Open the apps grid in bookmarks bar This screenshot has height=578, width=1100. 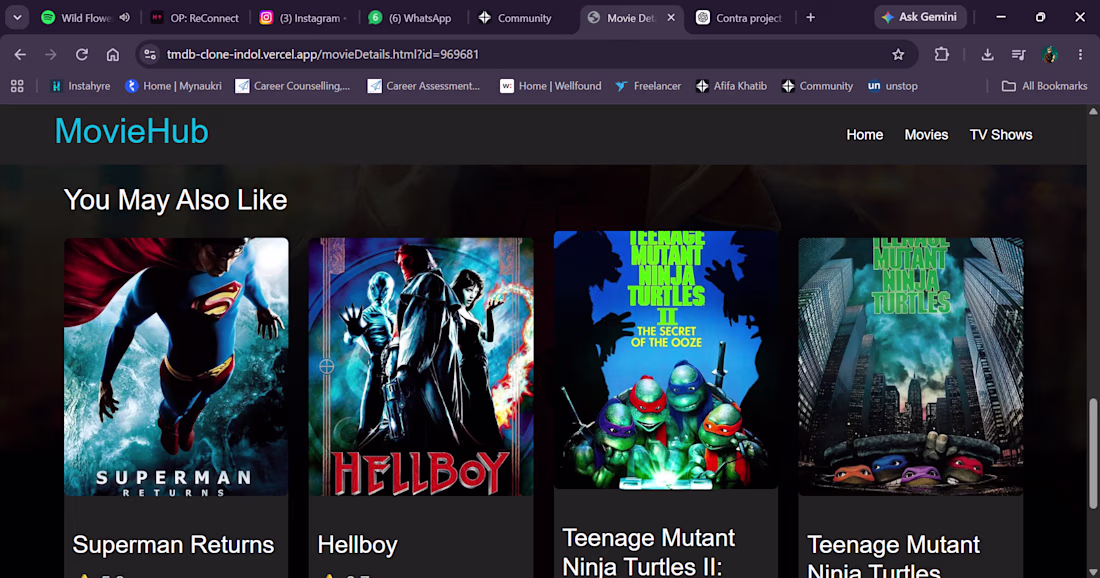click(17, 86)
